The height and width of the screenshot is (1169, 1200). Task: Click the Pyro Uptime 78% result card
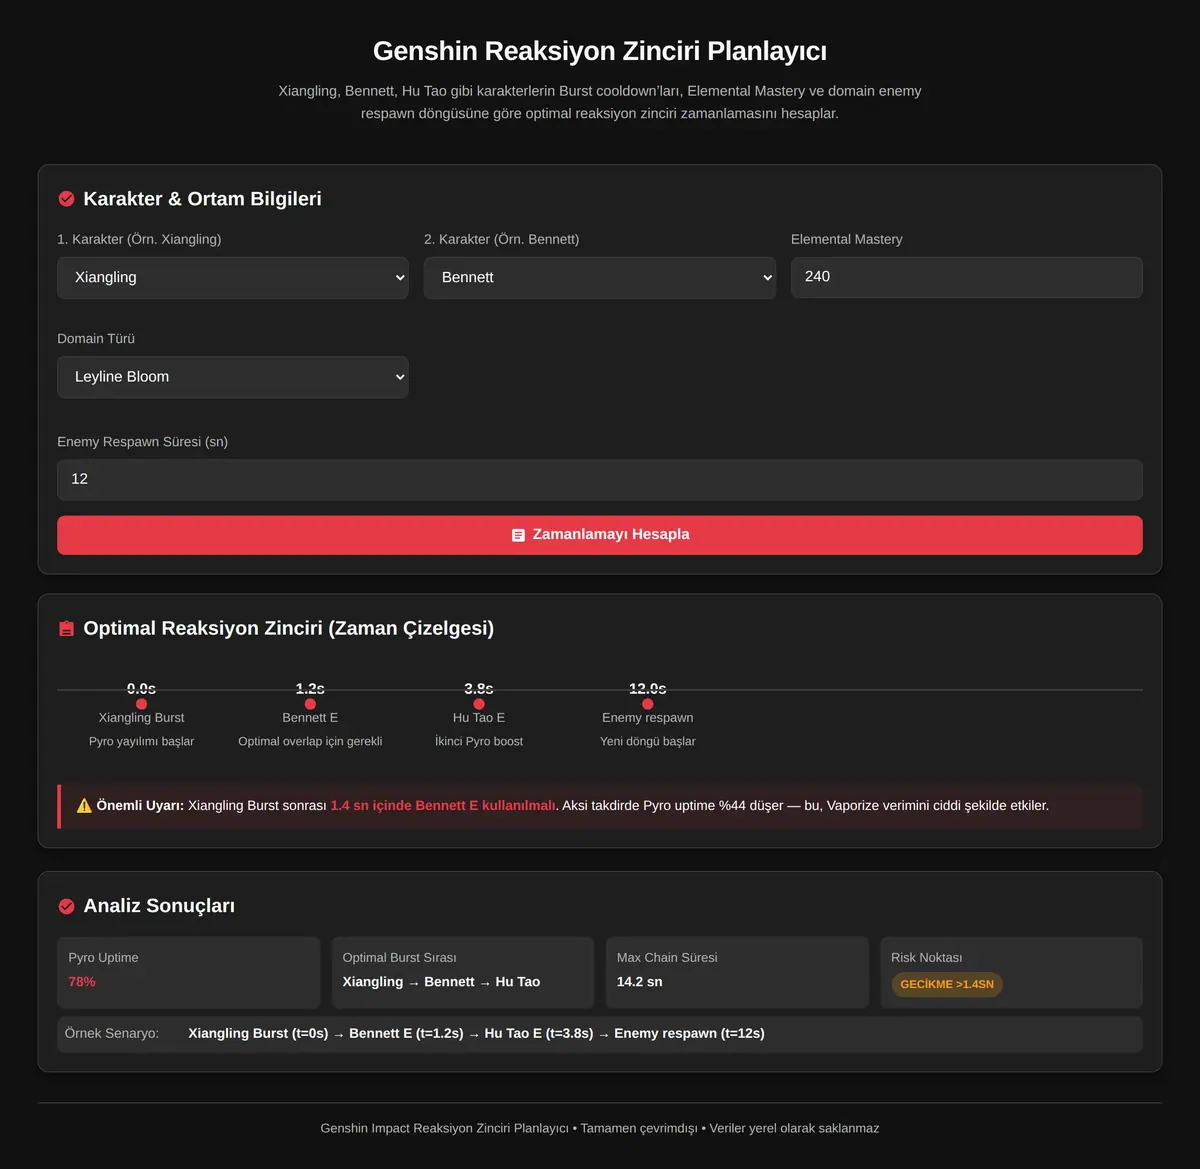coord(189,972)
